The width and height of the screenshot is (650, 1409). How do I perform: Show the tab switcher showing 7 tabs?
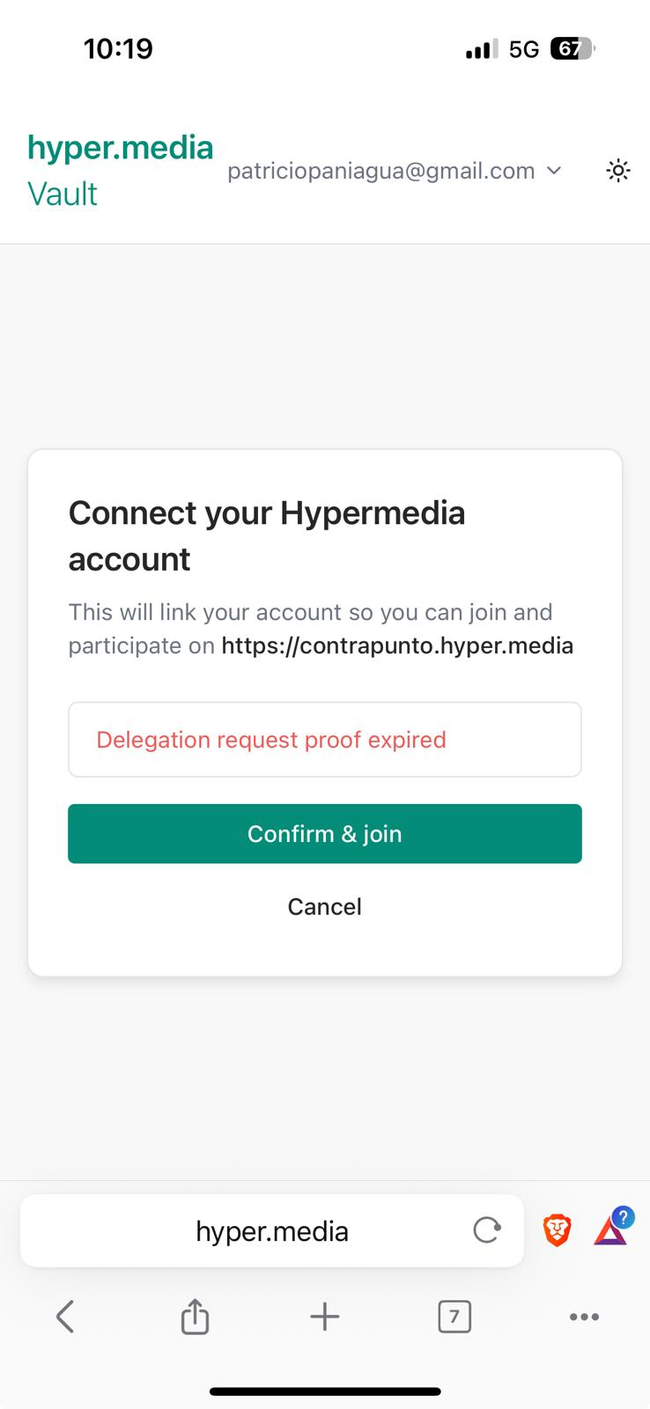point(454,1317)
